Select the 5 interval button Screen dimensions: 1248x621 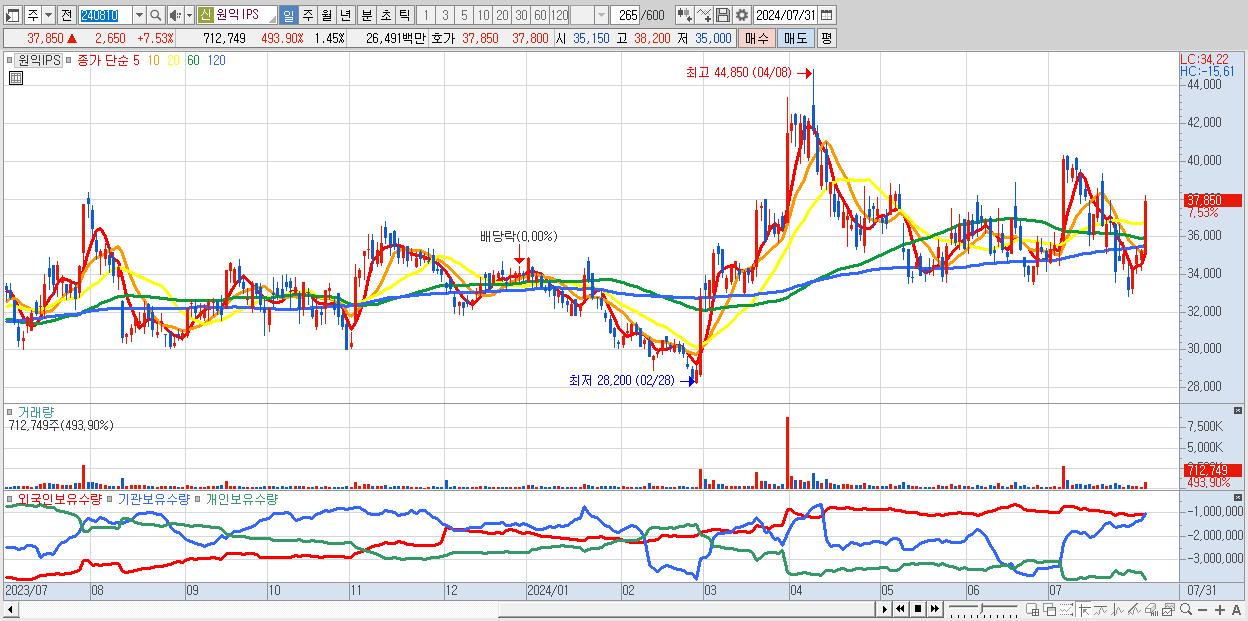click(x=464, y=15)
